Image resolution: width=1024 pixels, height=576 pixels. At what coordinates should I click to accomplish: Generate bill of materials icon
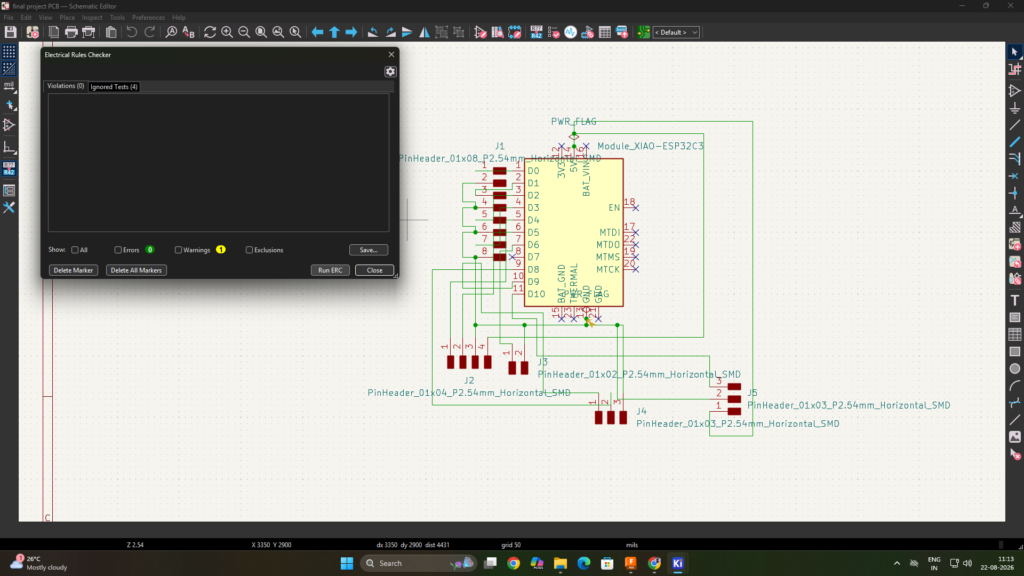point(622,32)
